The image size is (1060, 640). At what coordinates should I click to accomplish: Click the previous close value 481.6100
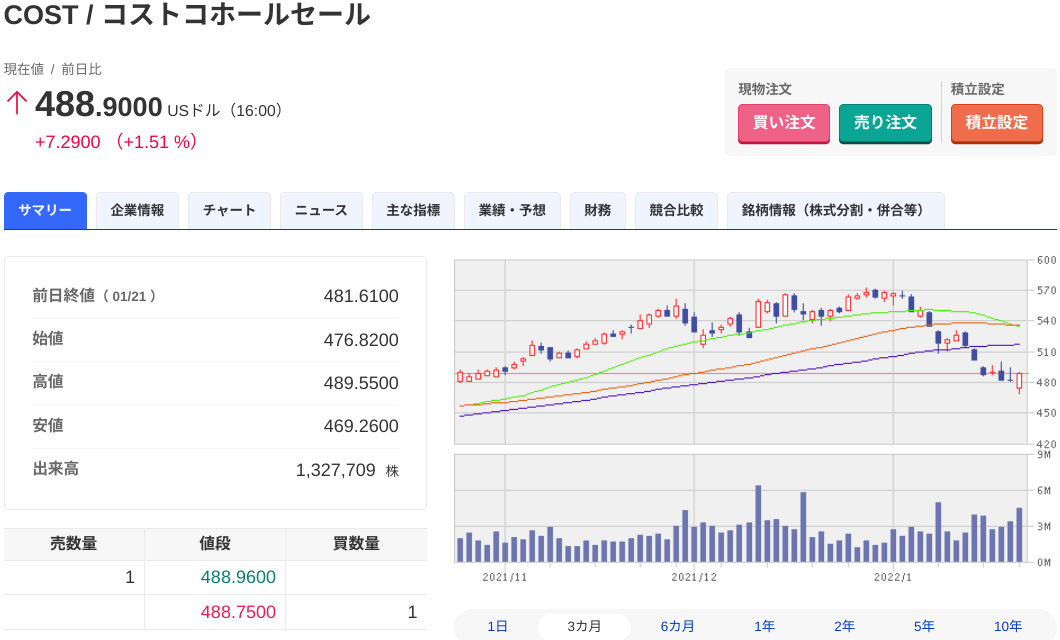[361, 296]
